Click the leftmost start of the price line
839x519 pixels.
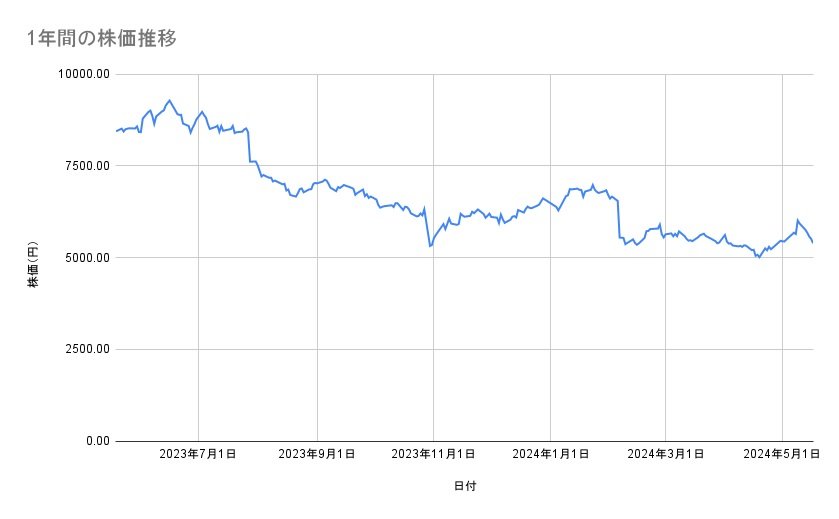coord(117,131)
